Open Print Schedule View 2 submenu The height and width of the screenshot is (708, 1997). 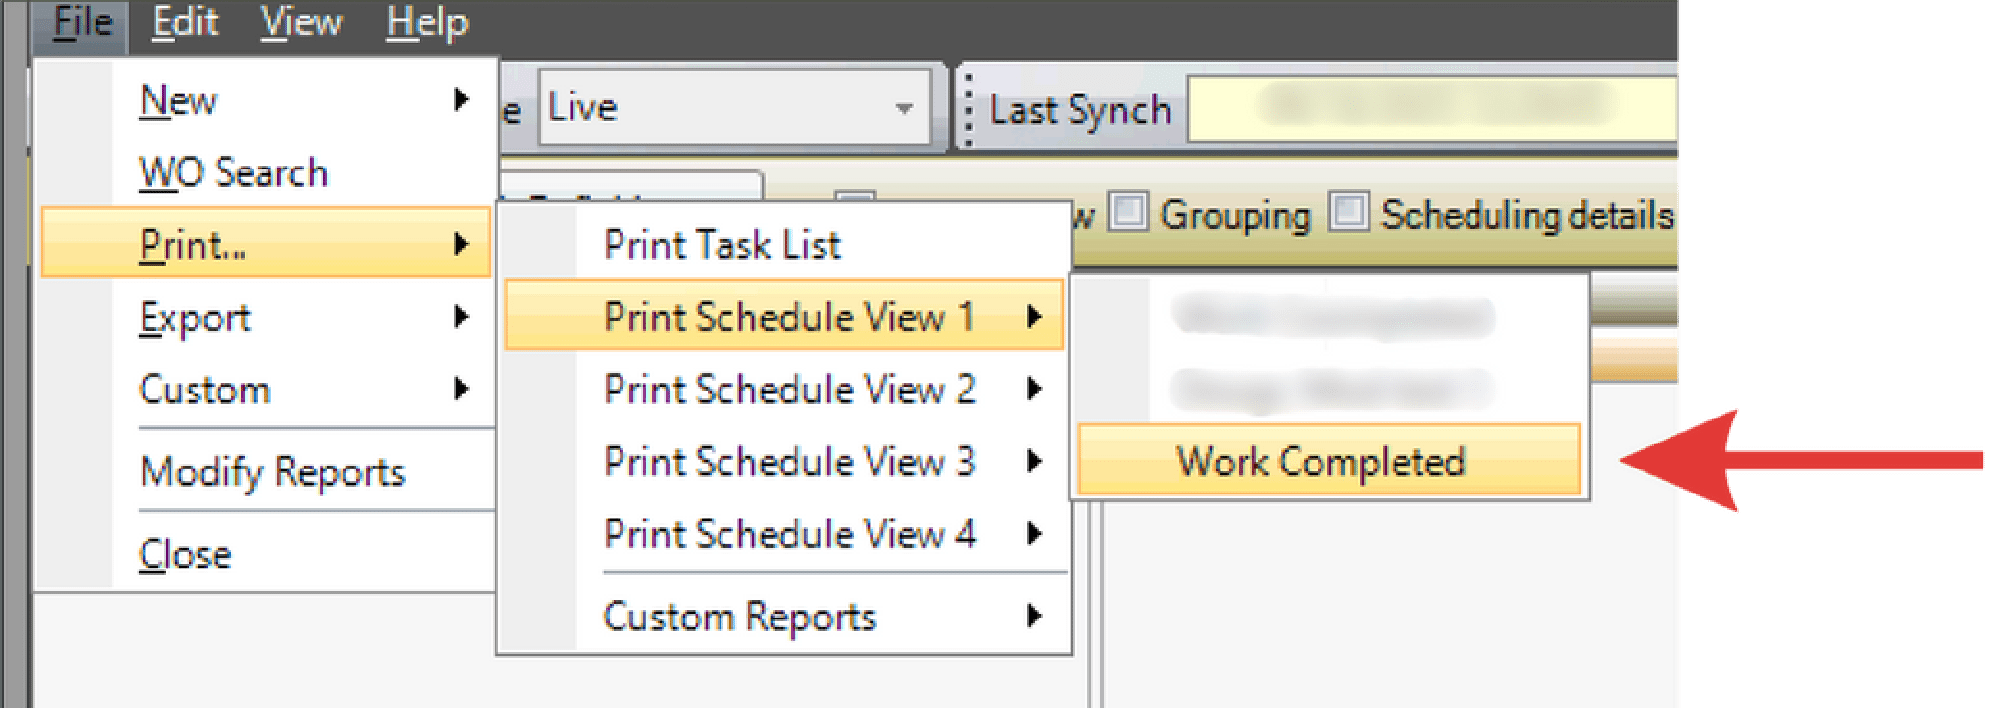(789, 389)
